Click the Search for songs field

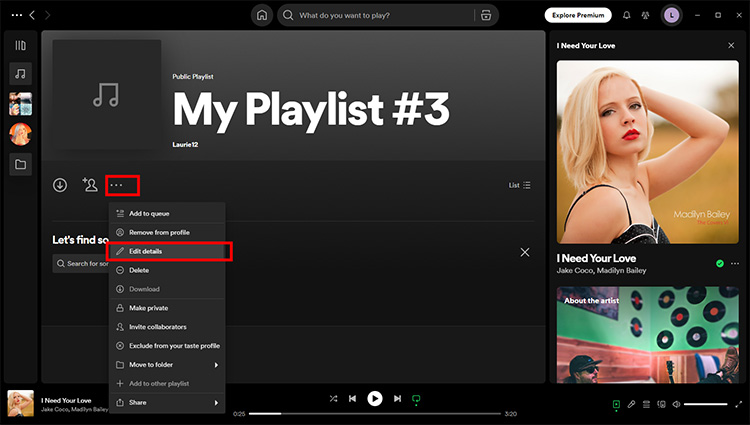(x=81, y=263)
